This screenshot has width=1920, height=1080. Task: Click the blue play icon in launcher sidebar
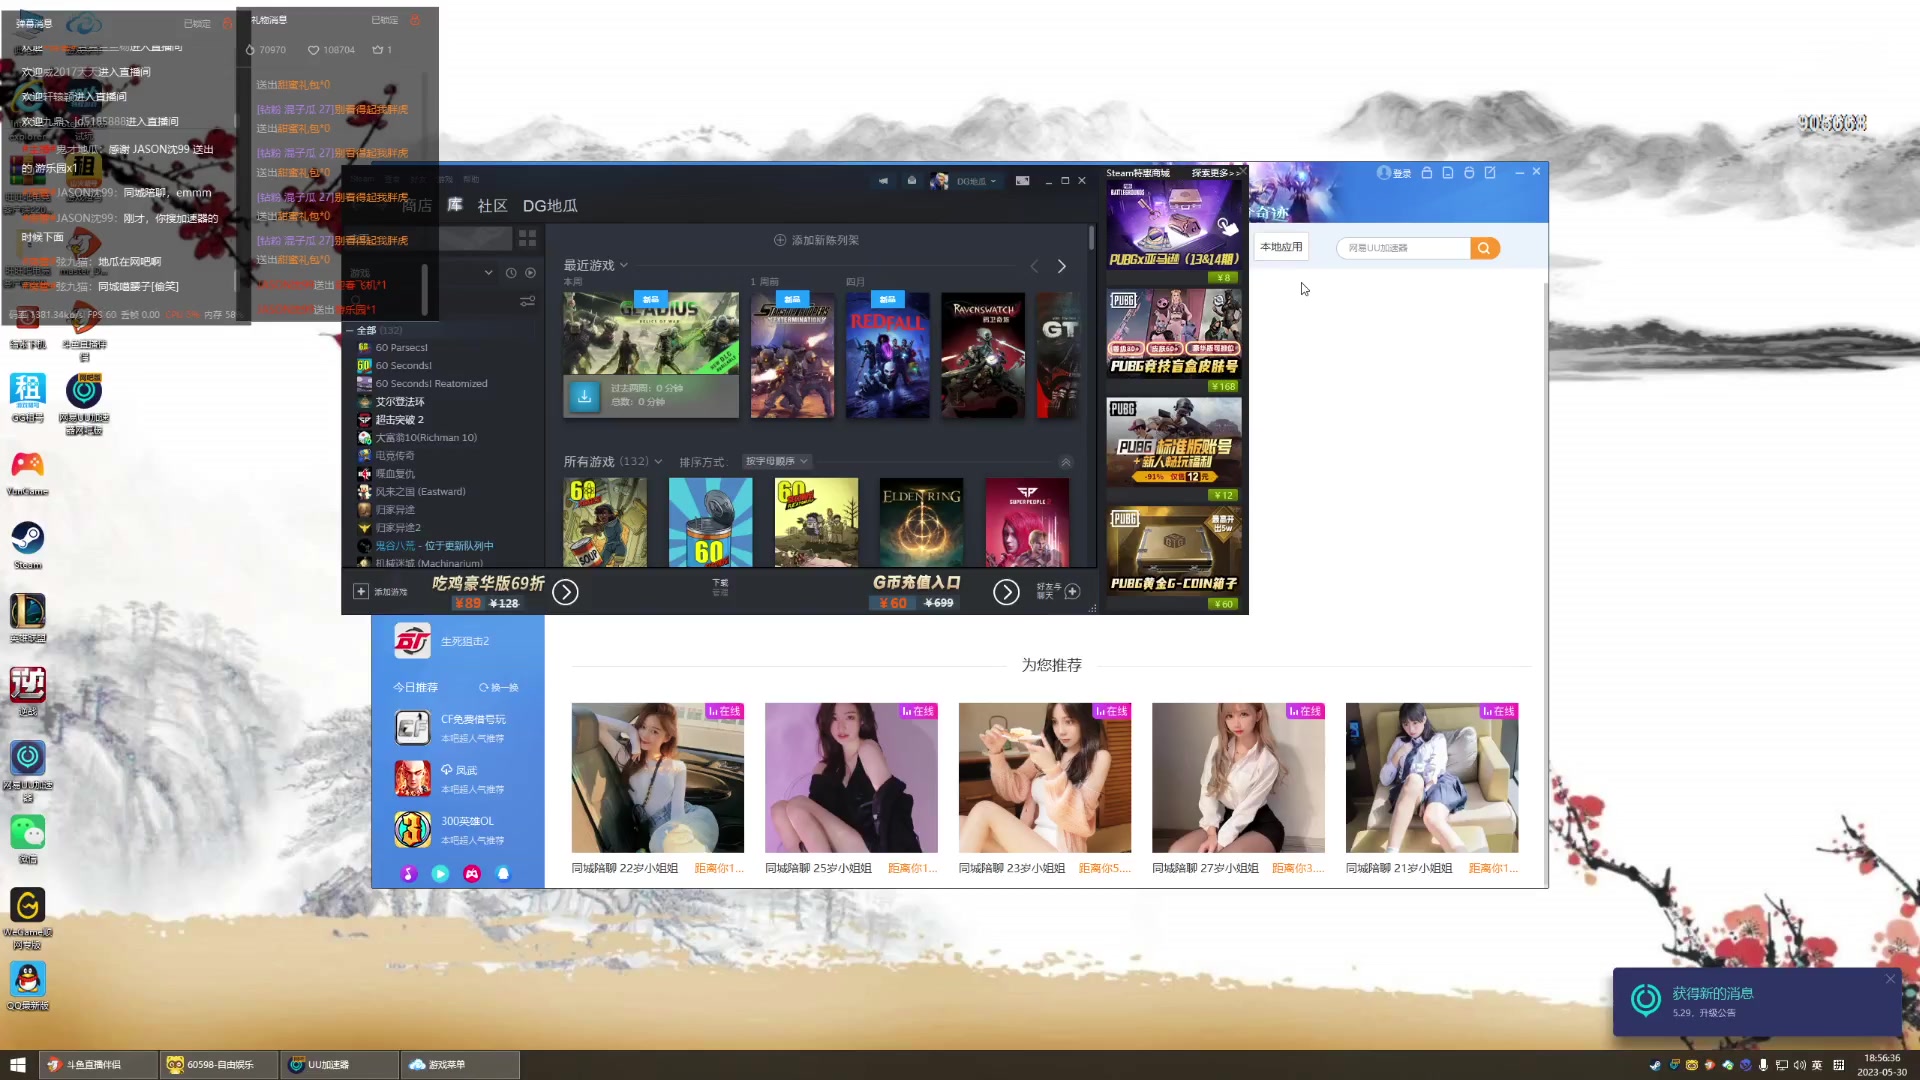click(440, 874)
